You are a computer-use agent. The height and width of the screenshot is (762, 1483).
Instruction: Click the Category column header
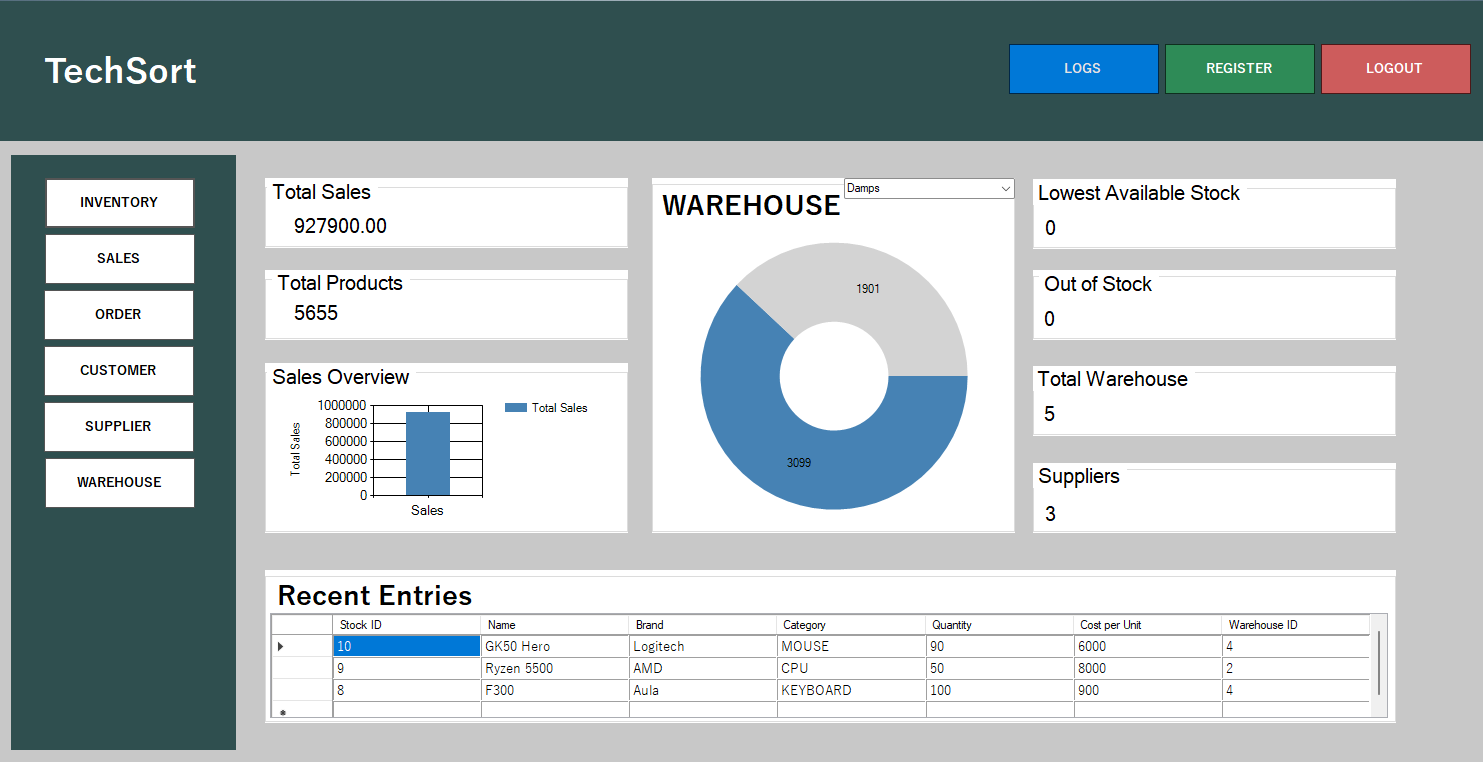point(851,625)
